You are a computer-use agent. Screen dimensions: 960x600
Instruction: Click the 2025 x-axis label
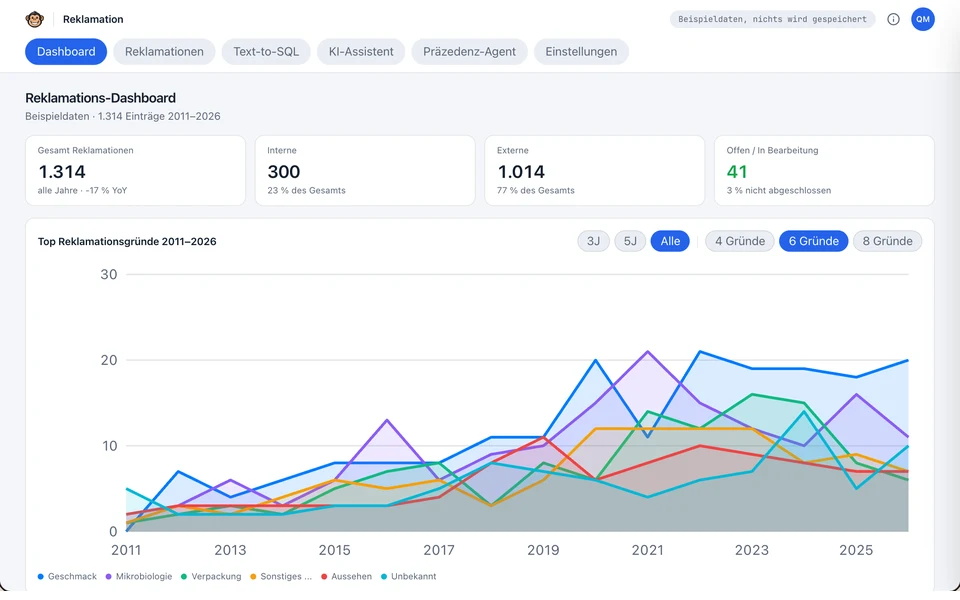coord(856,550)
